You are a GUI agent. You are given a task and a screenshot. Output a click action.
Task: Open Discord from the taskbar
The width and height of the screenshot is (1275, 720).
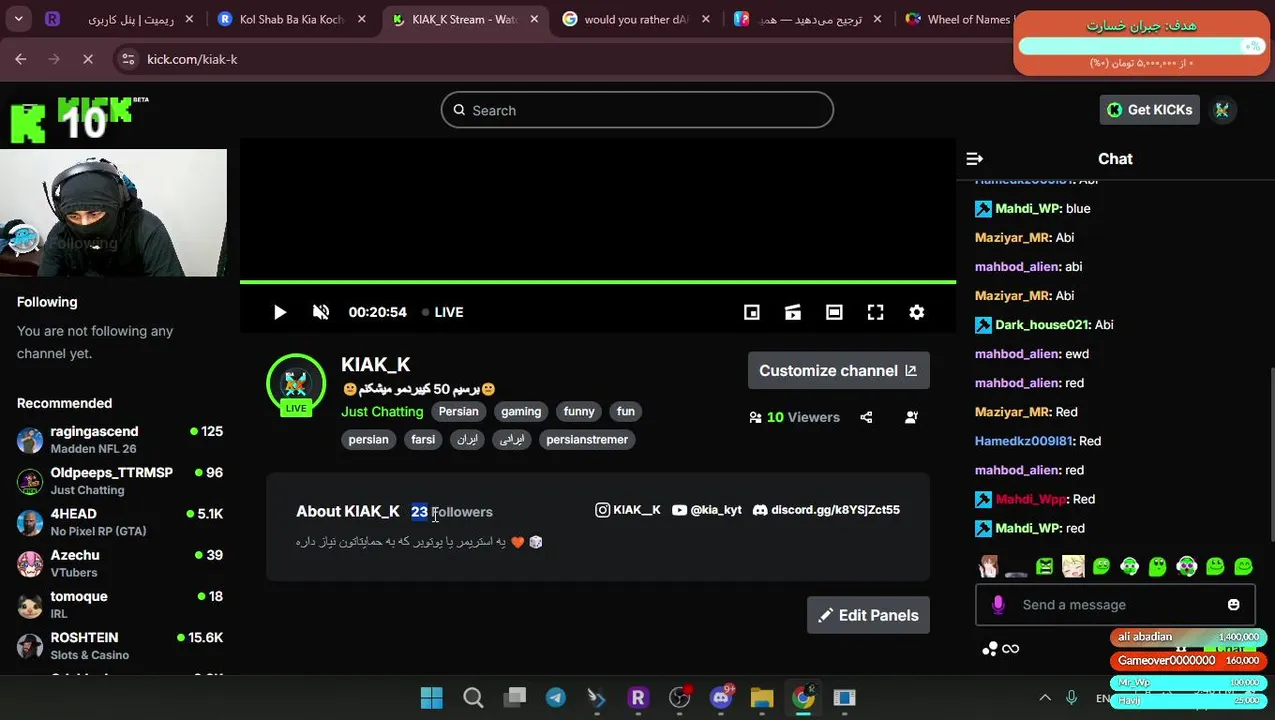click(x=721, y=698)
